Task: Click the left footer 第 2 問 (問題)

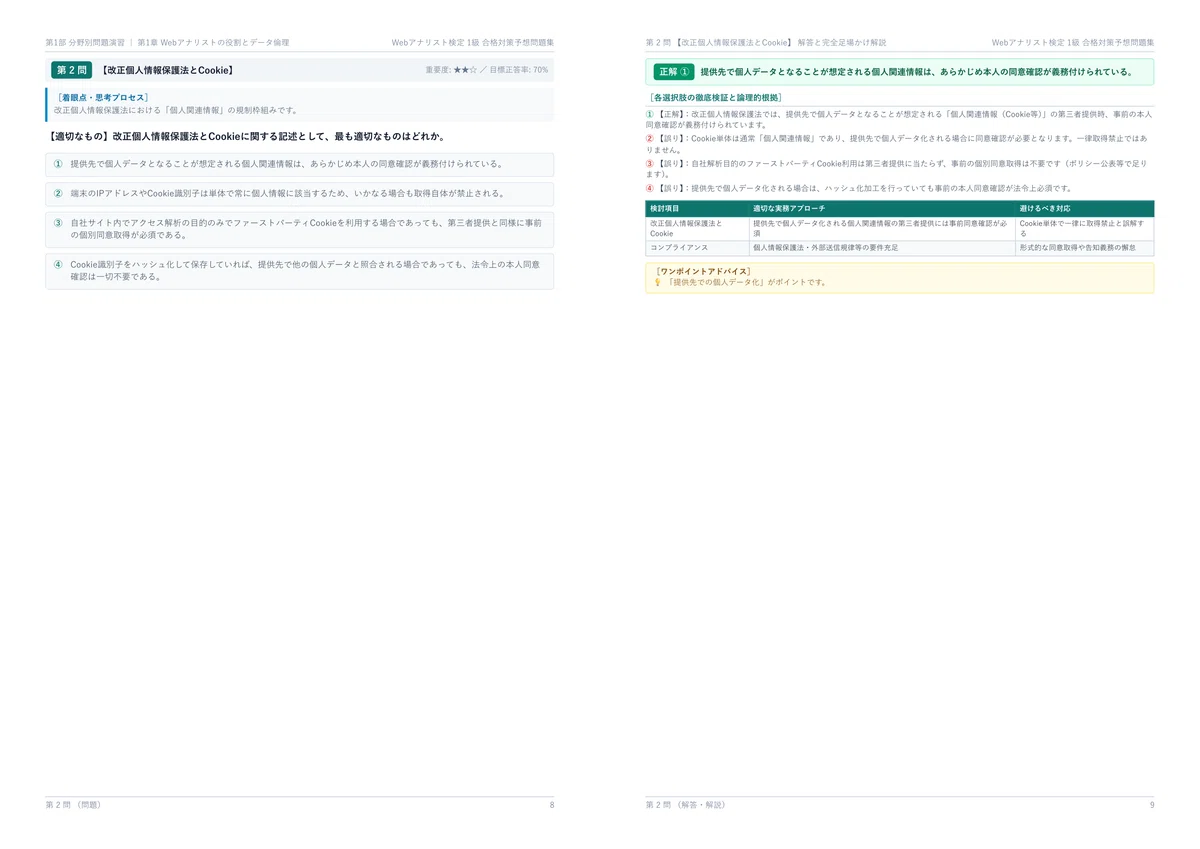Action: 73,805
